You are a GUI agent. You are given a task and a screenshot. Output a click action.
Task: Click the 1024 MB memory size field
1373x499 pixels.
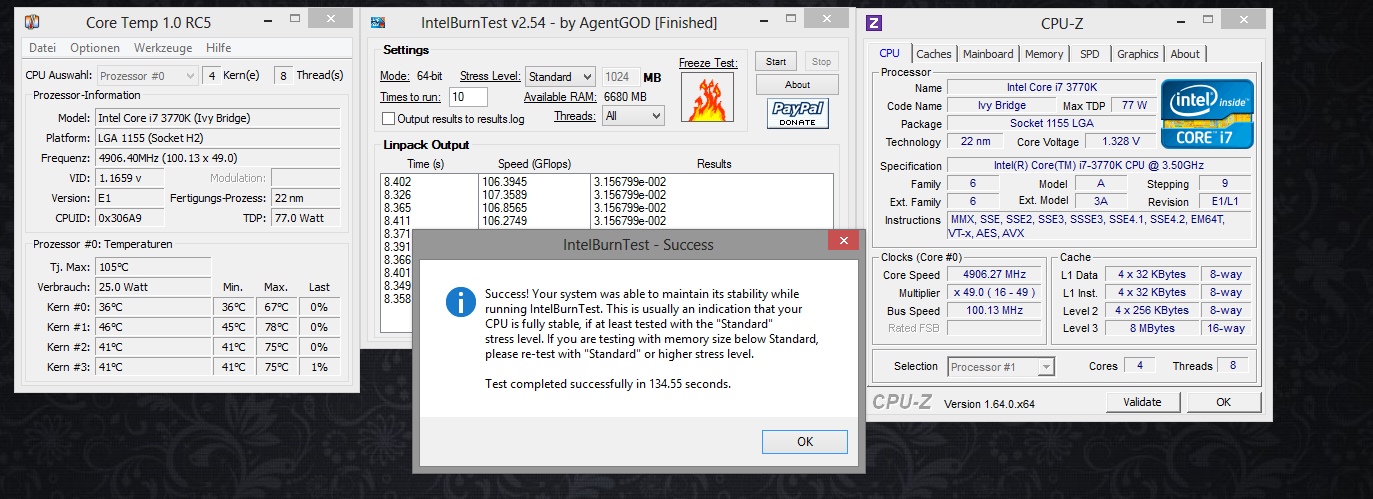click(621, 77)
